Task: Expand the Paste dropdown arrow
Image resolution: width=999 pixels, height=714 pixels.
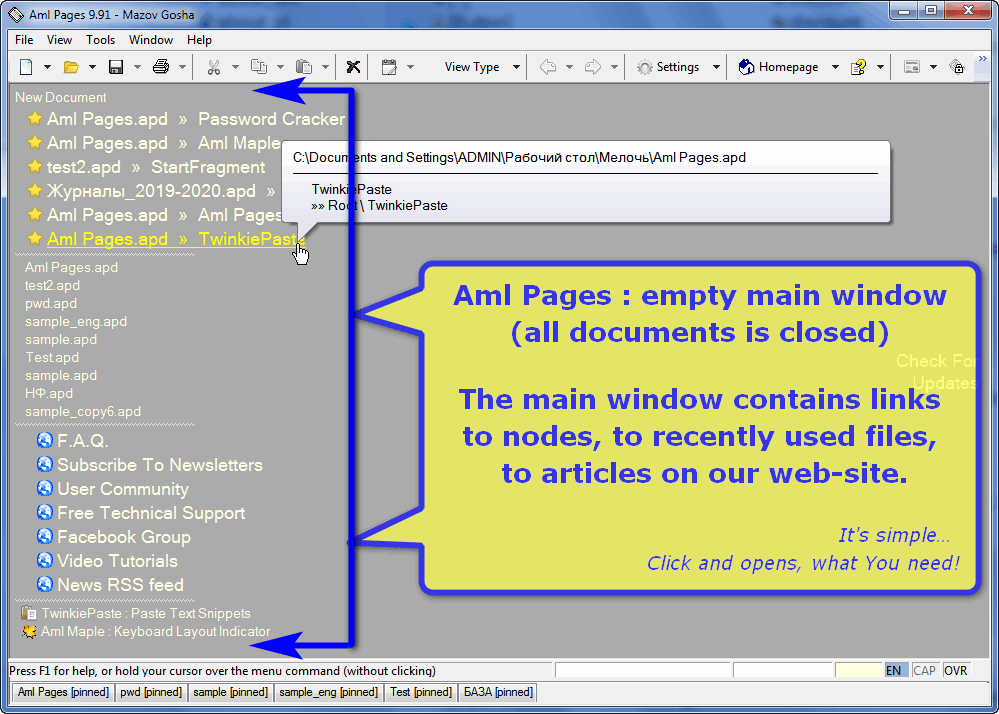Action: pos(325,67)
